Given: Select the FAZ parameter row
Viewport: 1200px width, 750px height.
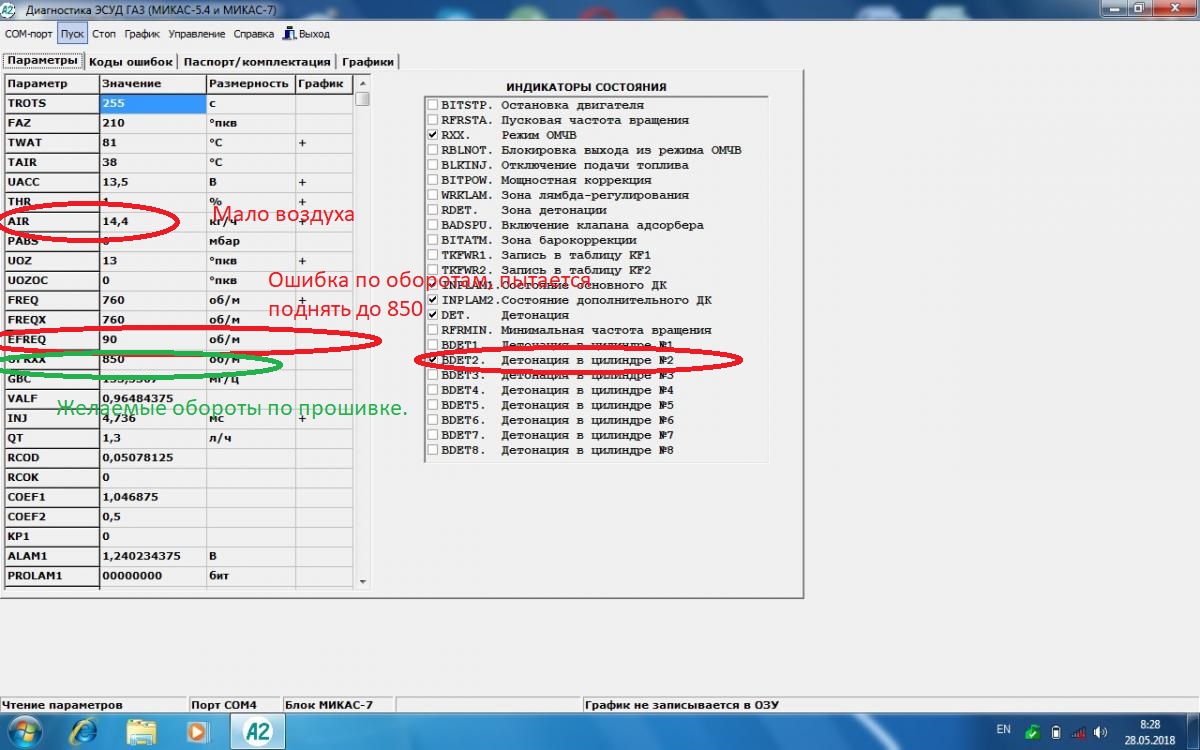Looking at the screenshot, I should click(178, 123).
